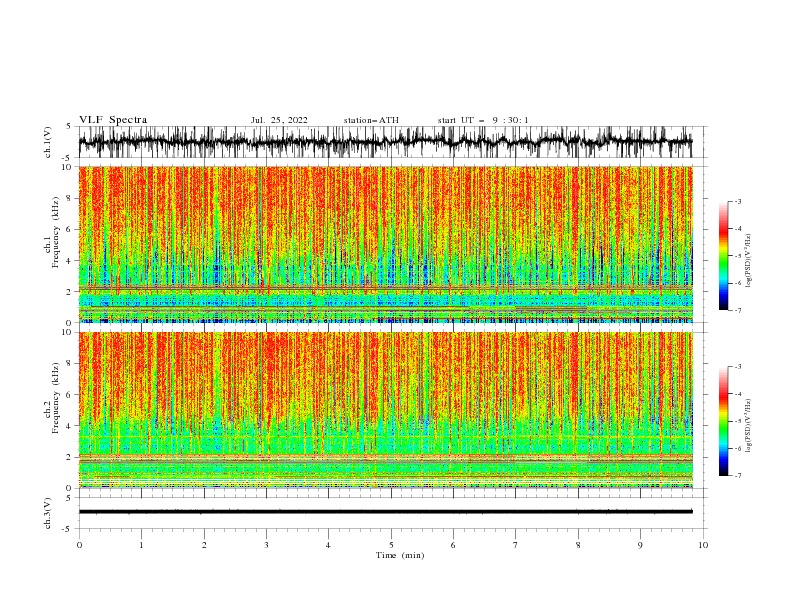This screenshot has width=792, height=612.
Task: Click the date "Jul. 25, 2022"
Action: pyautogui.click(x=279, y=120)
